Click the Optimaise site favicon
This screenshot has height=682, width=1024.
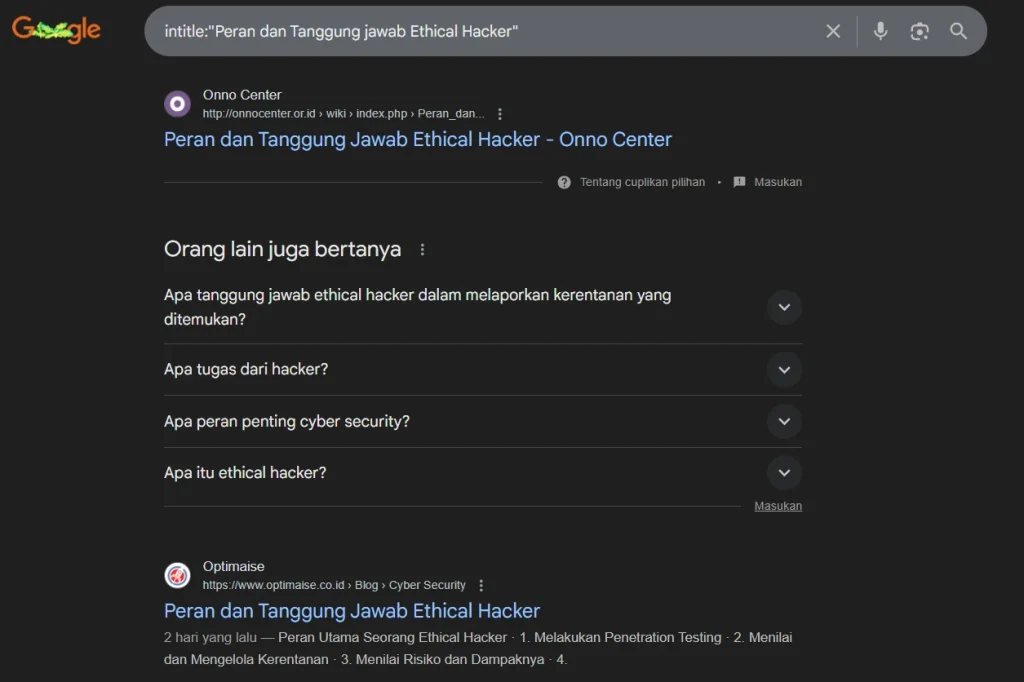point(177,575)
